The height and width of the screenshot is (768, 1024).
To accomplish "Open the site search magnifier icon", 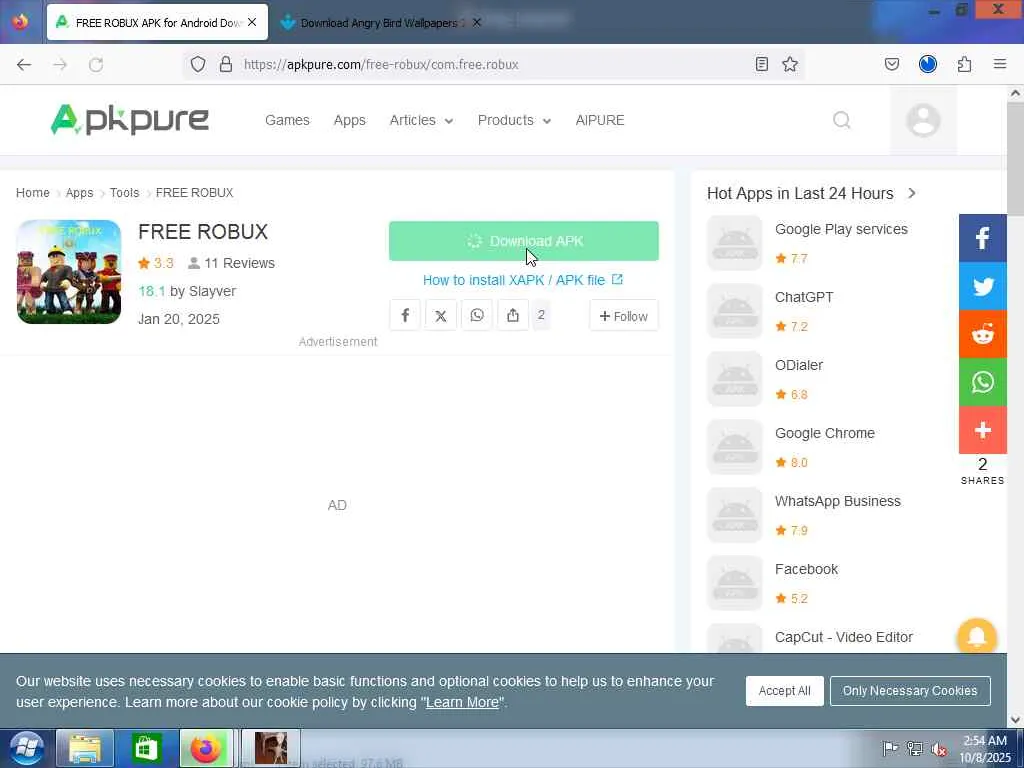I will [842, 120].
